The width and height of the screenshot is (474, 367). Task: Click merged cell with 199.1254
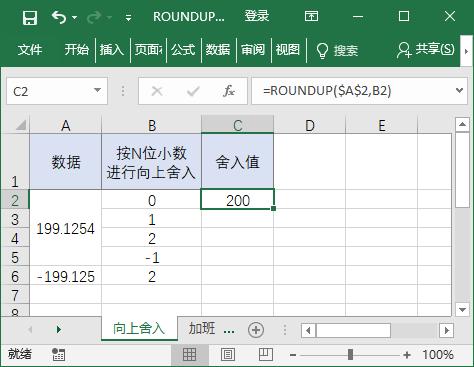(x=66, y=228)
